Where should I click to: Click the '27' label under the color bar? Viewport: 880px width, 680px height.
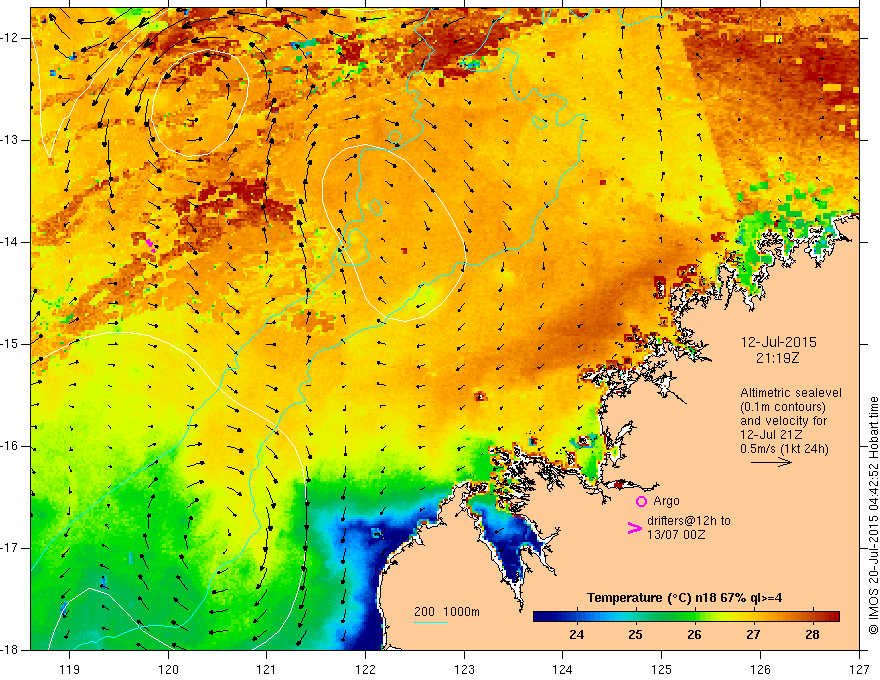point(753,635)
